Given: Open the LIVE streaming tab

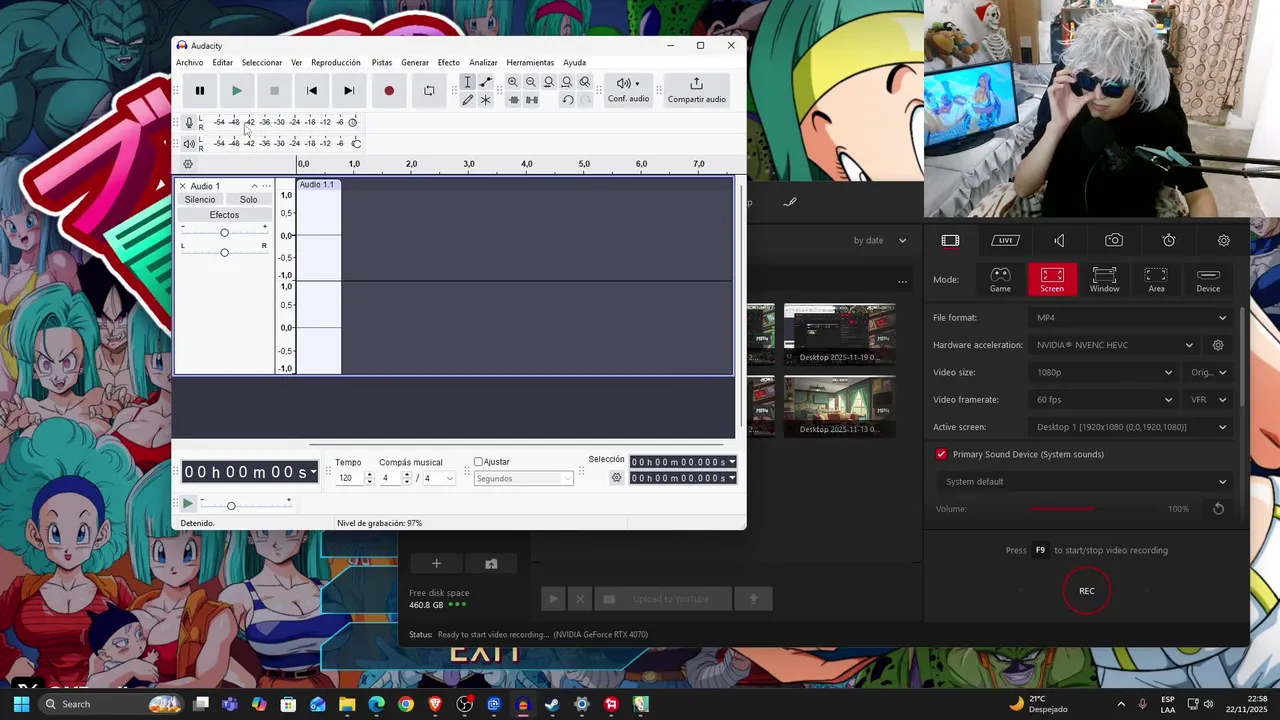Looking at the screenshot, I should coord(1005,240).
